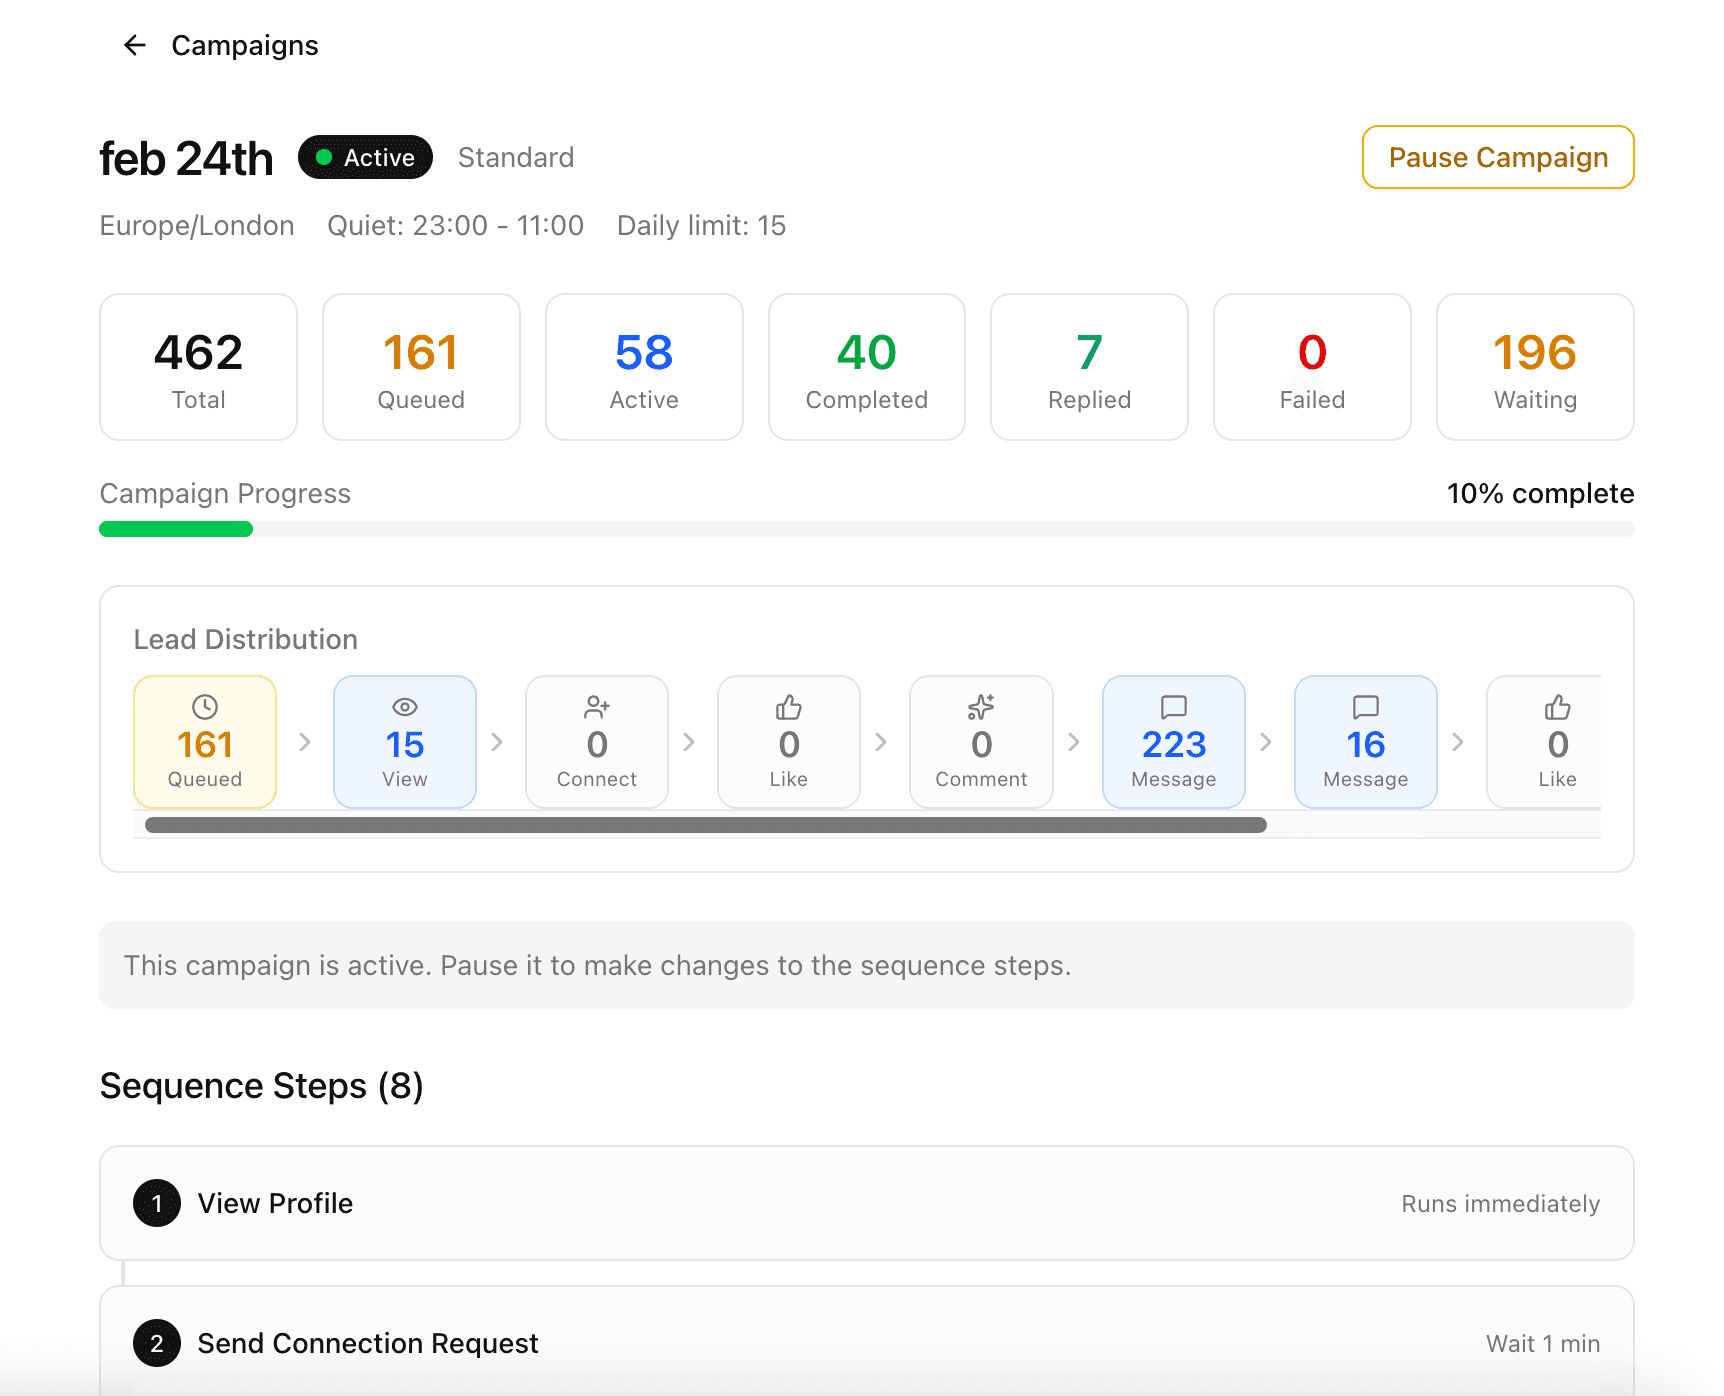This screenshot has height=1396, width=1724.
Task: Click the Campaign Progress bar
Action: pos(866,529)
